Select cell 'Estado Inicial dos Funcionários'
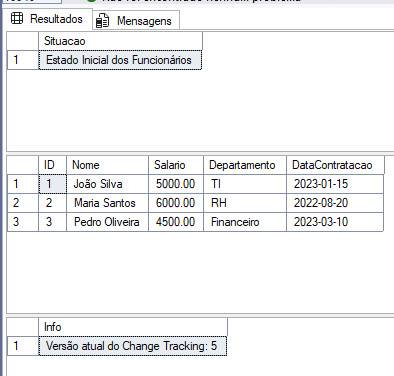 [120, 60]
